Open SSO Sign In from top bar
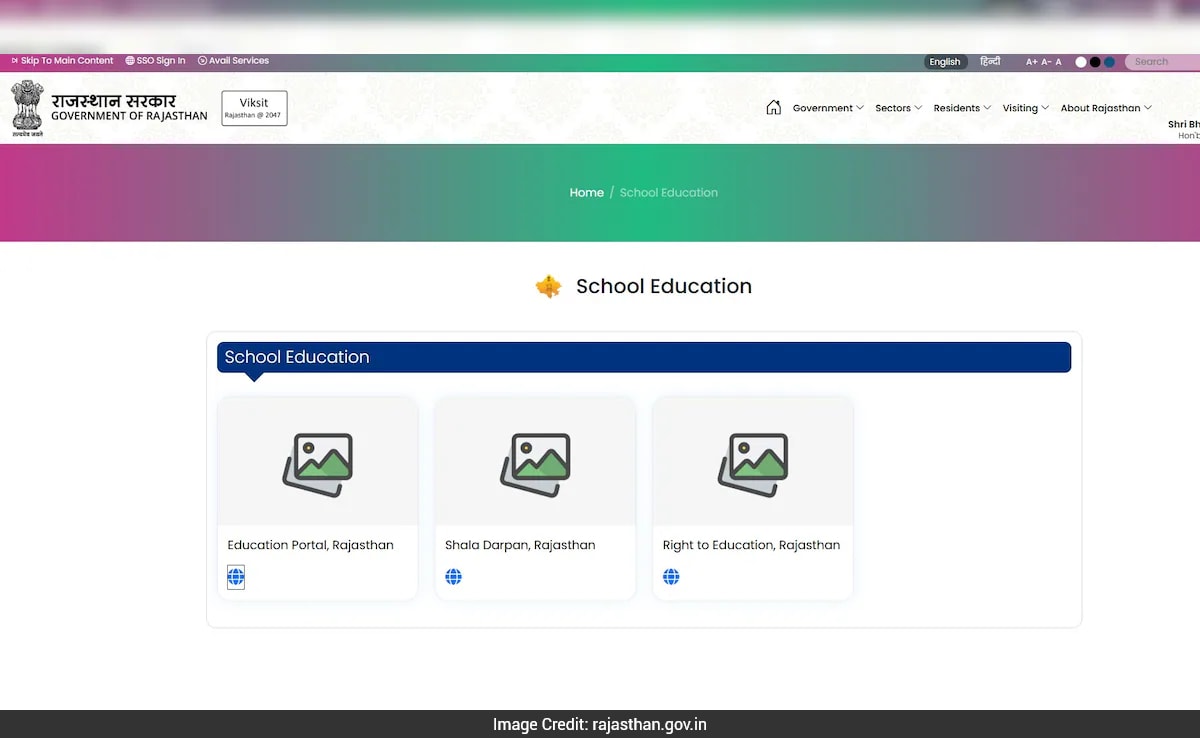This screenshot has height=738, width=1200. coord(156,61)
